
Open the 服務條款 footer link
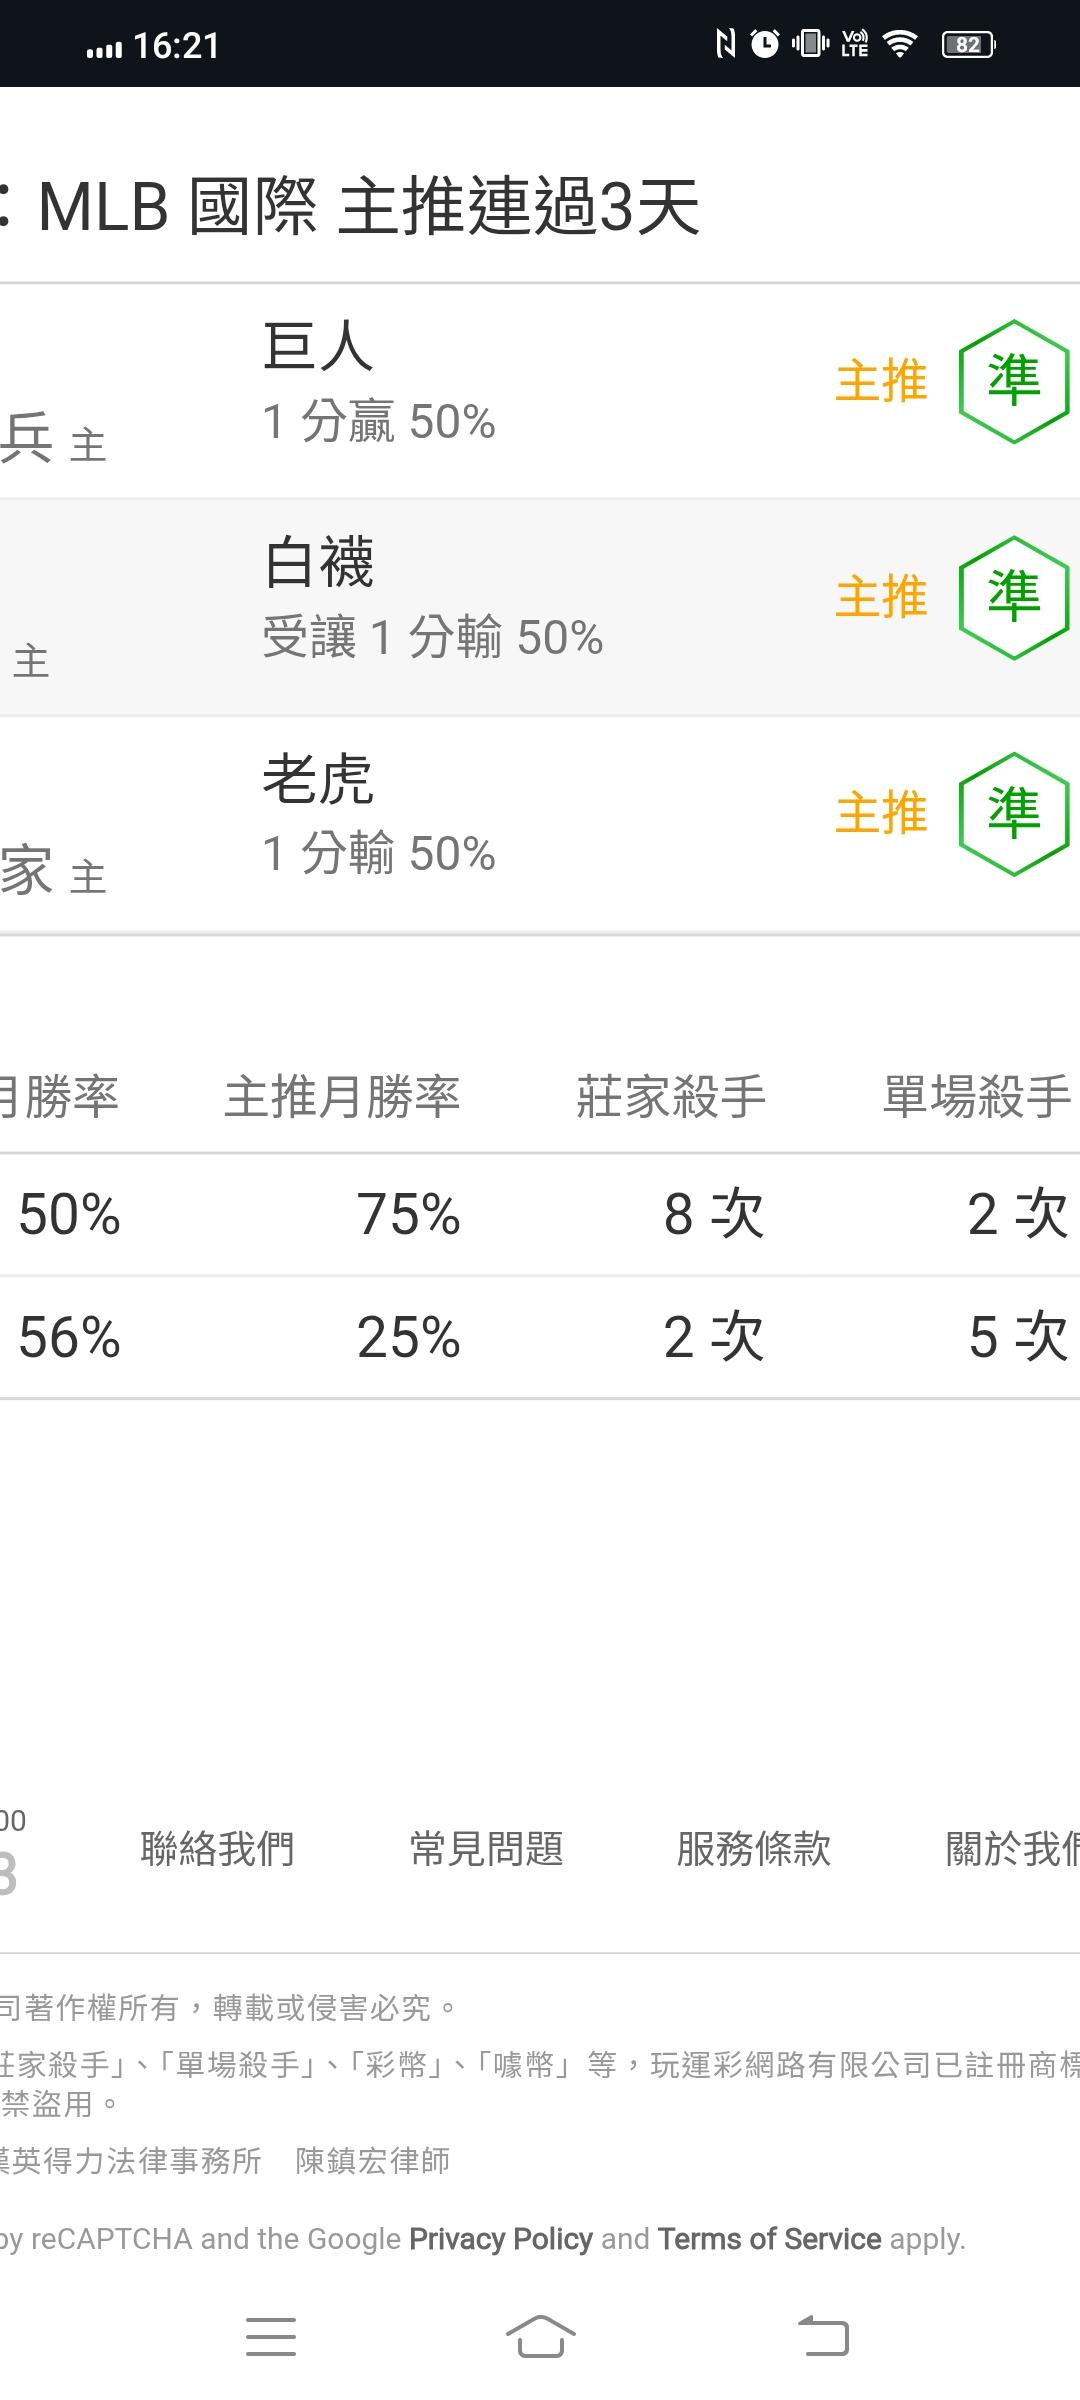[754, 1849]
